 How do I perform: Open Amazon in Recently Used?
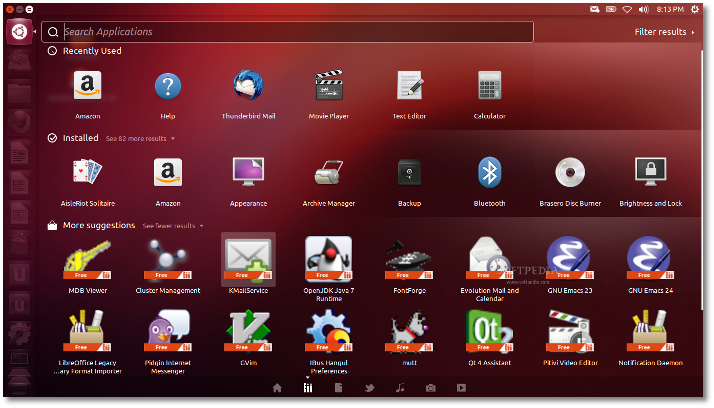[87, 86]
